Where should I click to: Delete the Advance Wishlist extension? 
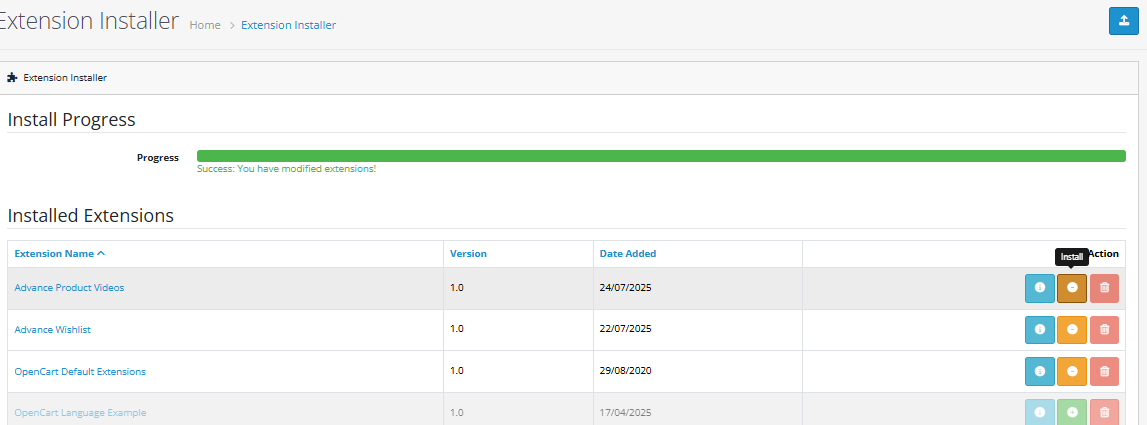click(x=1104, y=329)
